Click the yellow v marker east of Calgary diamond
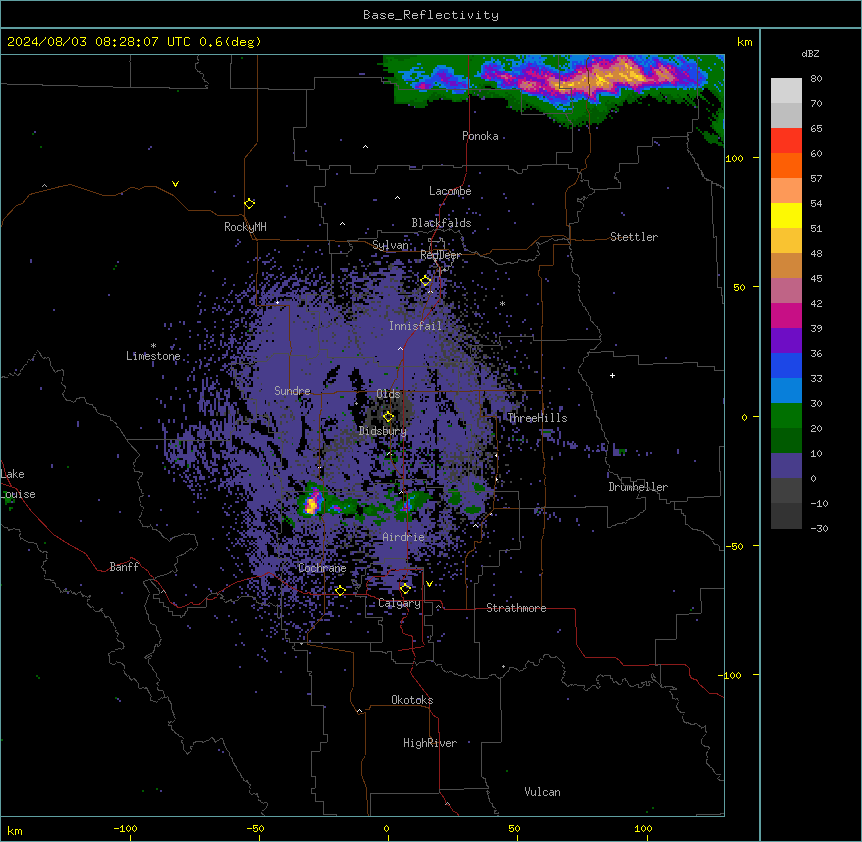The image size is (862, 842). click(429, 584)
